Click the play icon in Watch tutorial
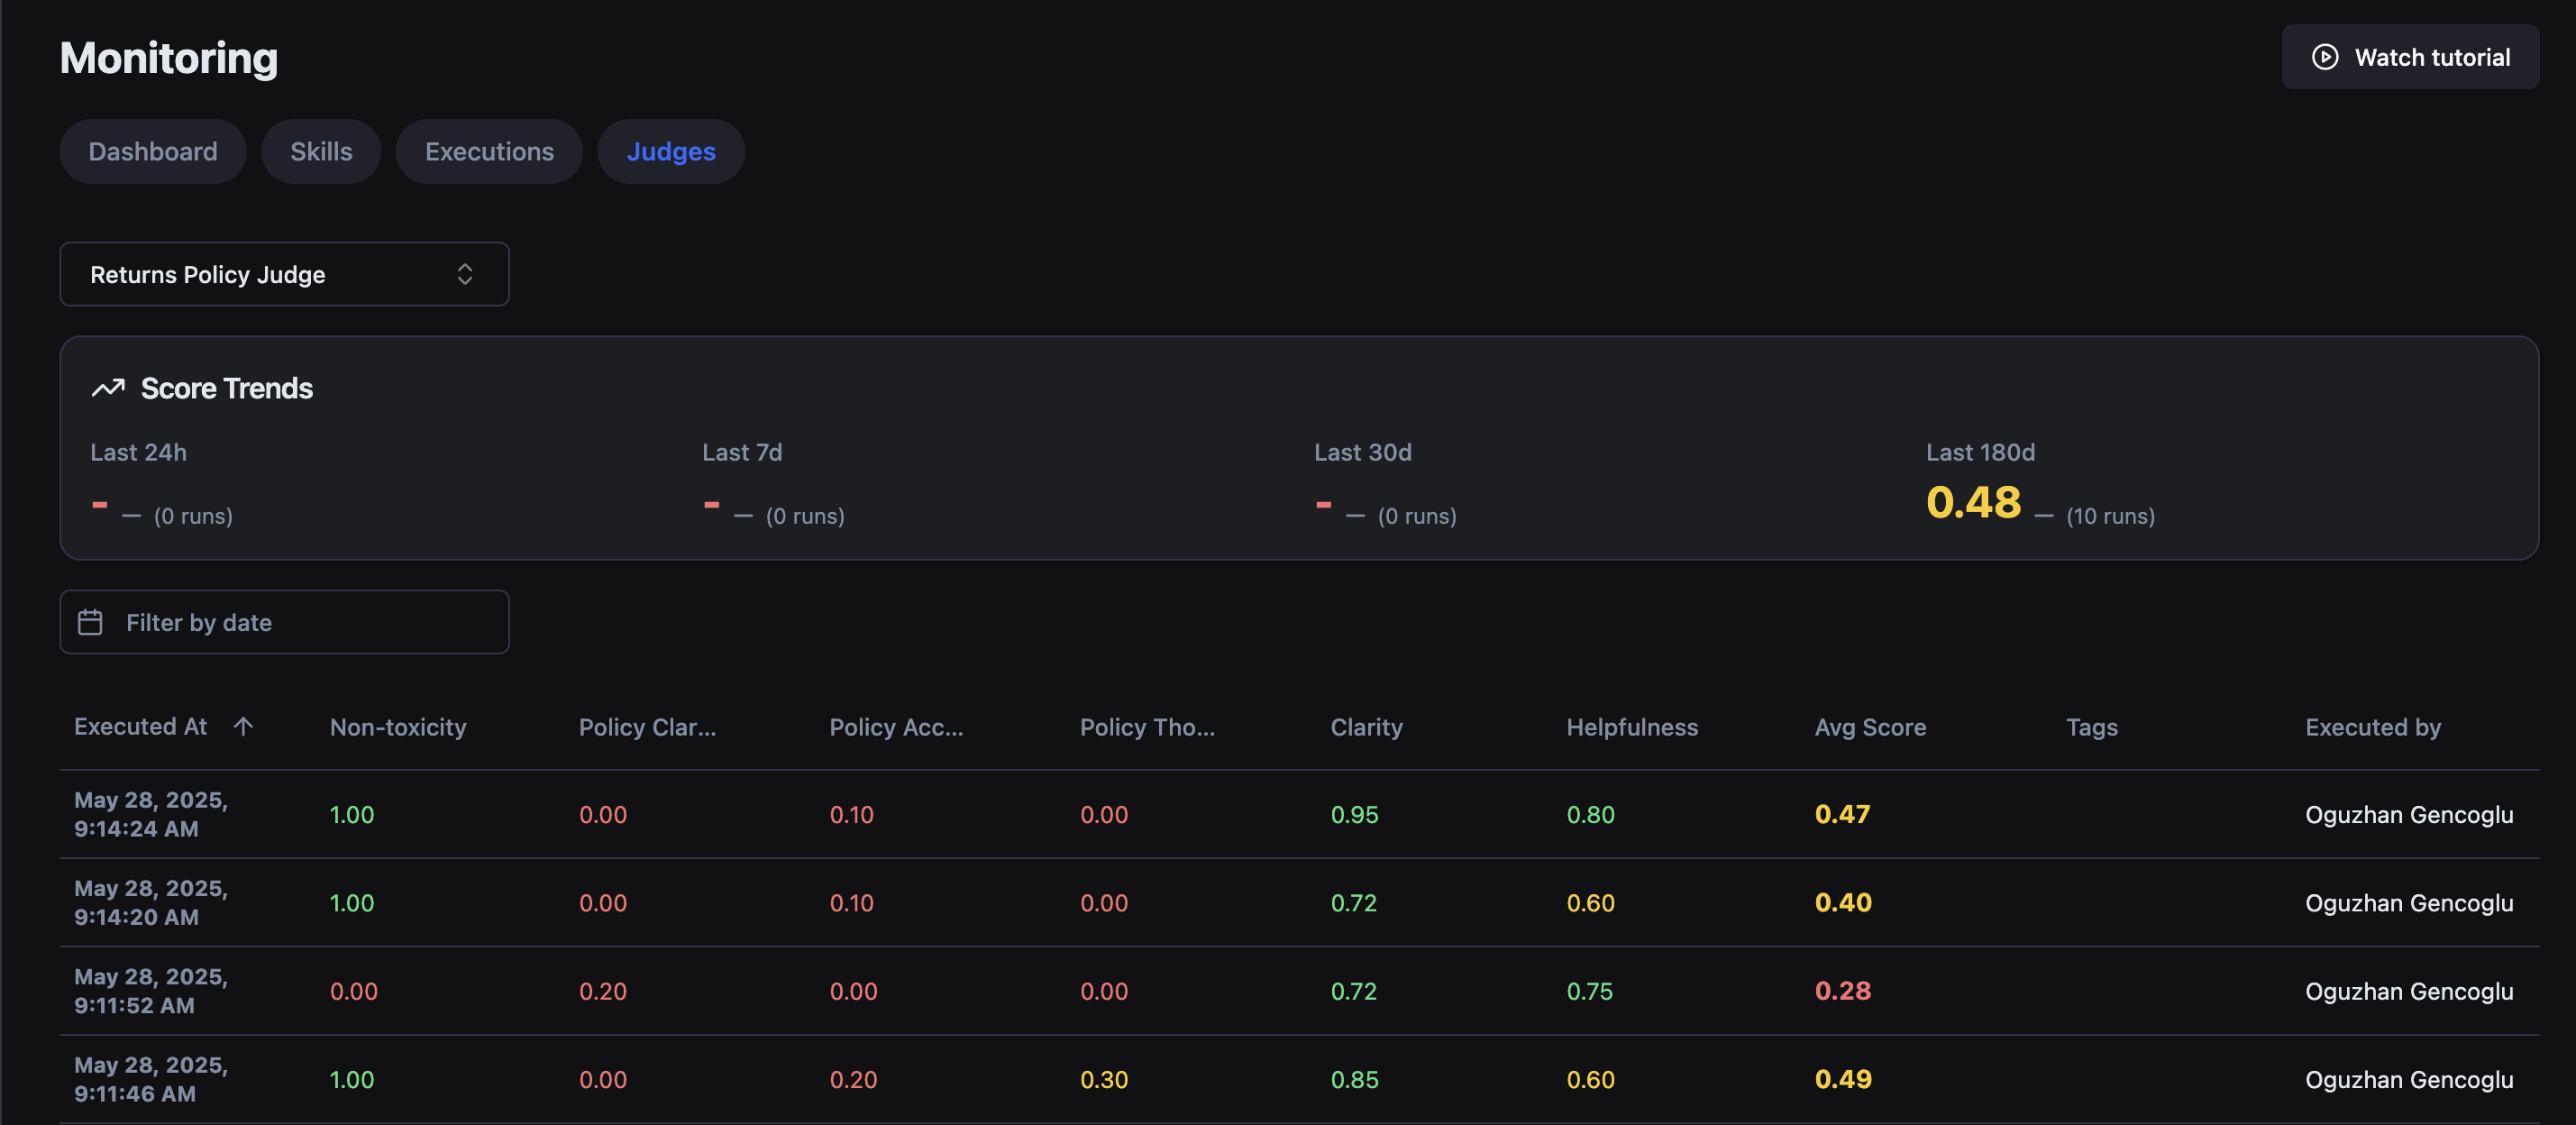Image resolution: width=2576 pixels, height=1125 pixels. [x=2325, y=57]
